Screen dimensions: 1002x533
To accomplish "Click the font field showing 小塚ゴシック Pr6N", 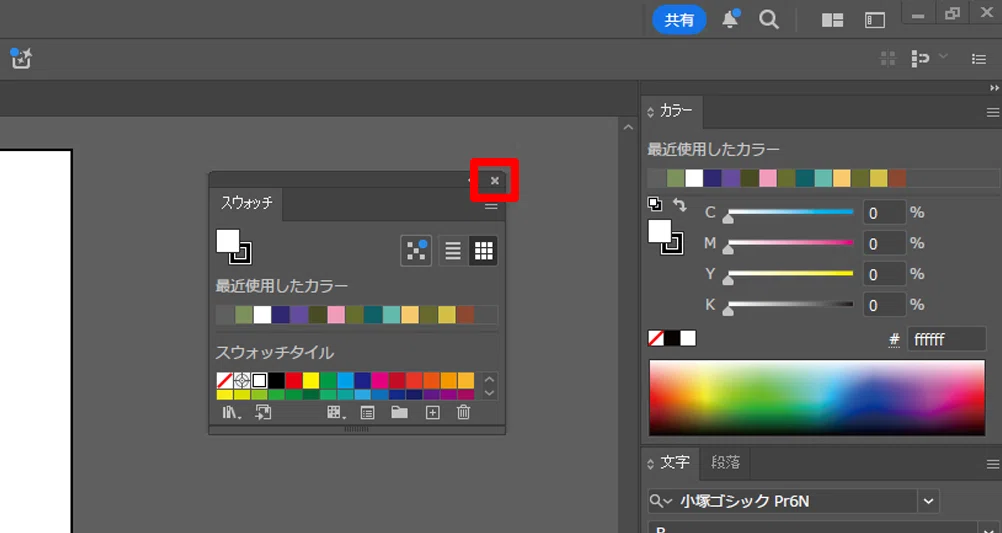I will (x=782, y=501).
